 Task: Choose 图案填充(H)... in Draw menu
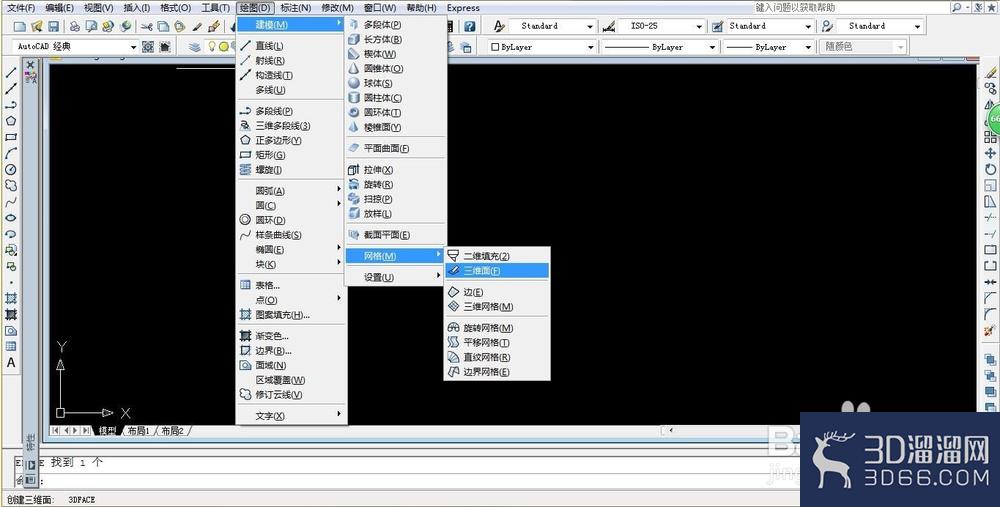point(291,314)
